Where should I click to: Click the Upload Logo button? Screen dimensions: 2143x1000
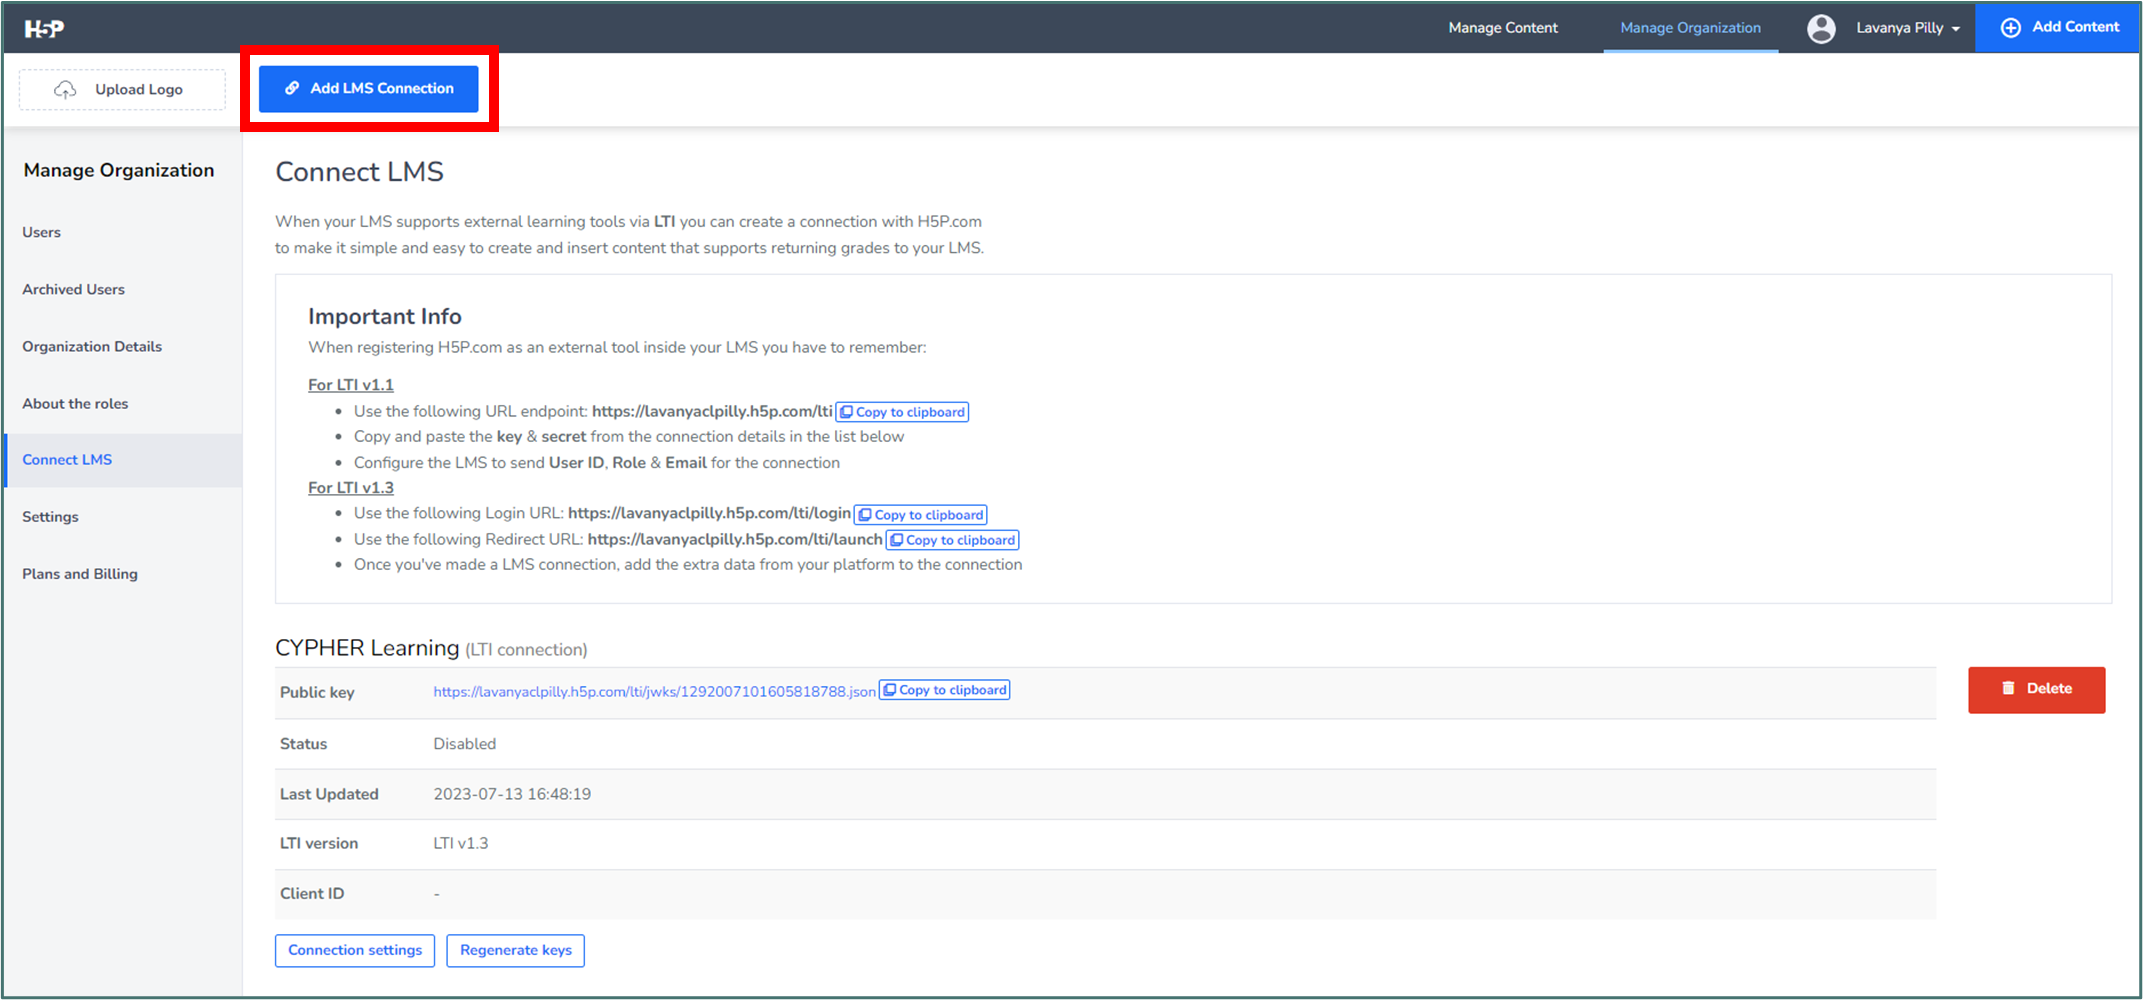[x=122, y=90]
